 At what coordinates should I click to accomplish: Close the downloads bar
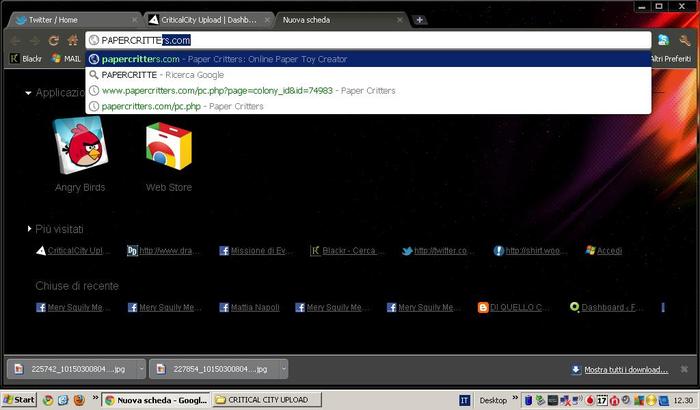click(684, 369)
